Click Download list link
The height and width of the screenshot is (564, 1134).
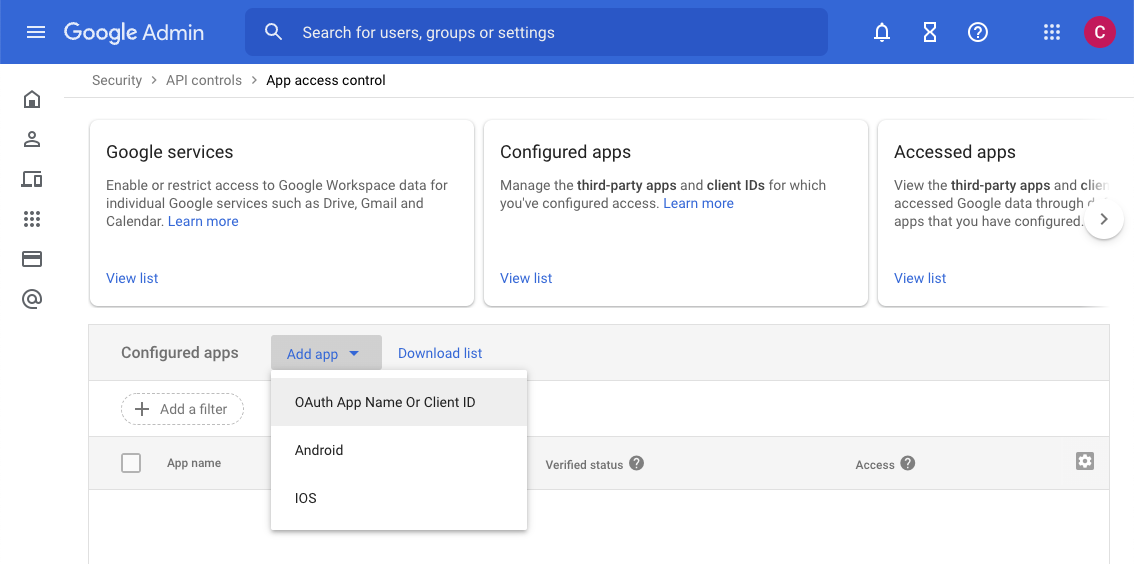[440, 353]
